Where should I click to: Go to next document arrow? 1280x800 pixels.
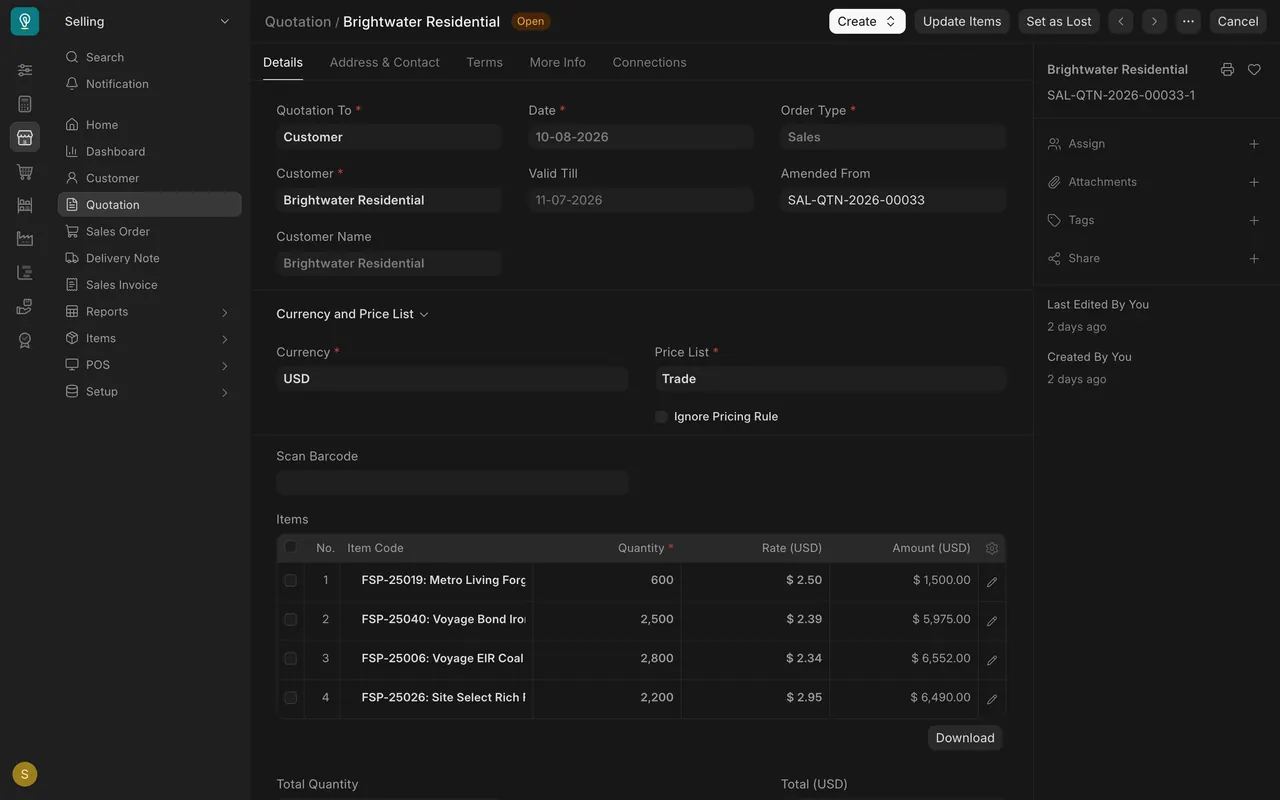click(x=1154, y=21)
